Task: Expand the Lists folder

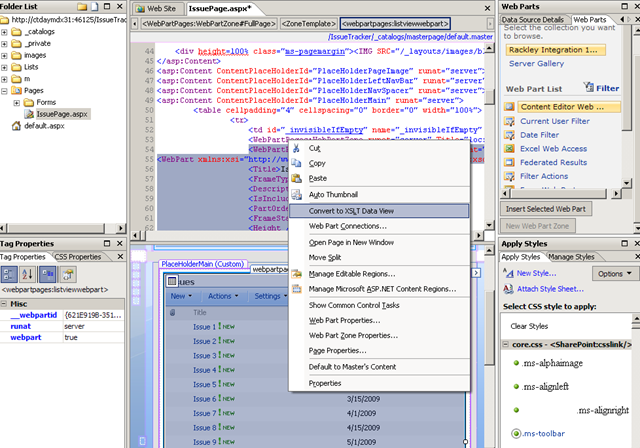Action: click(x=4, y=67)
